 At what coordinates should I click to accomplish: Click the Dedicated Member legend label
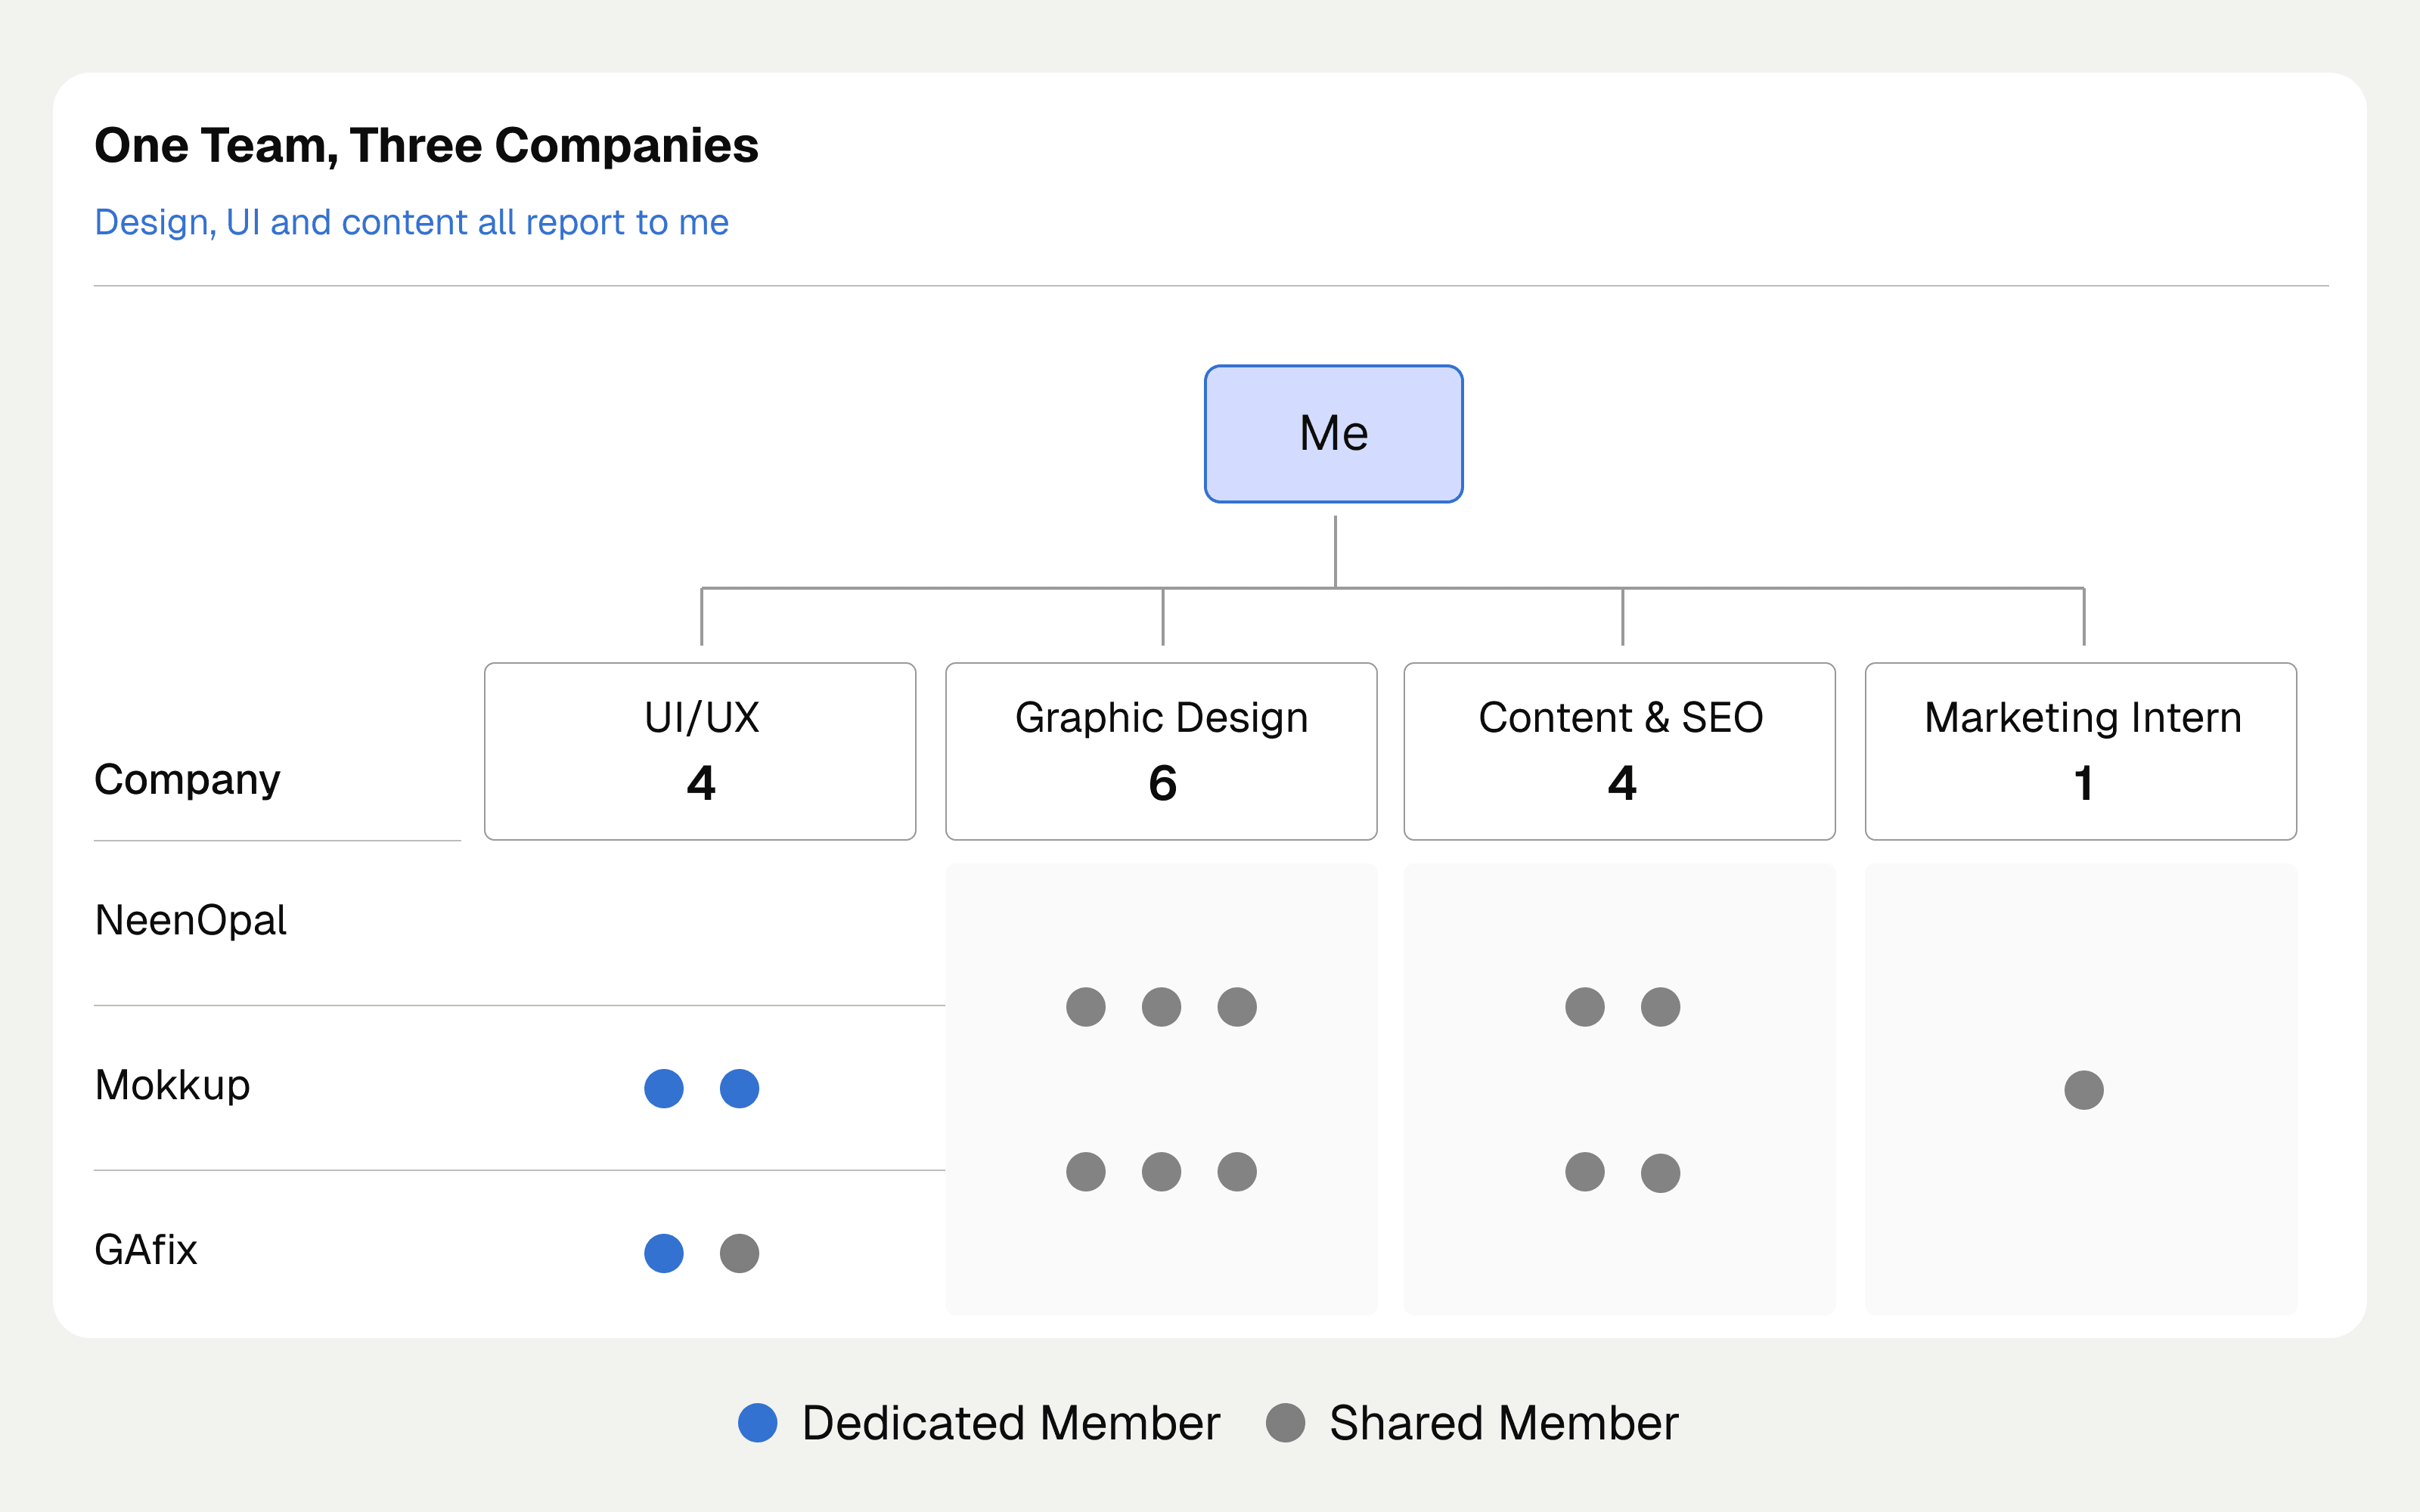click(x=1011, y=1422)
